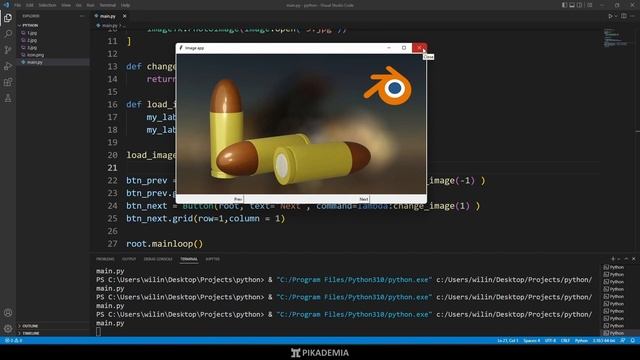Open the Manage gear icon

8,328
